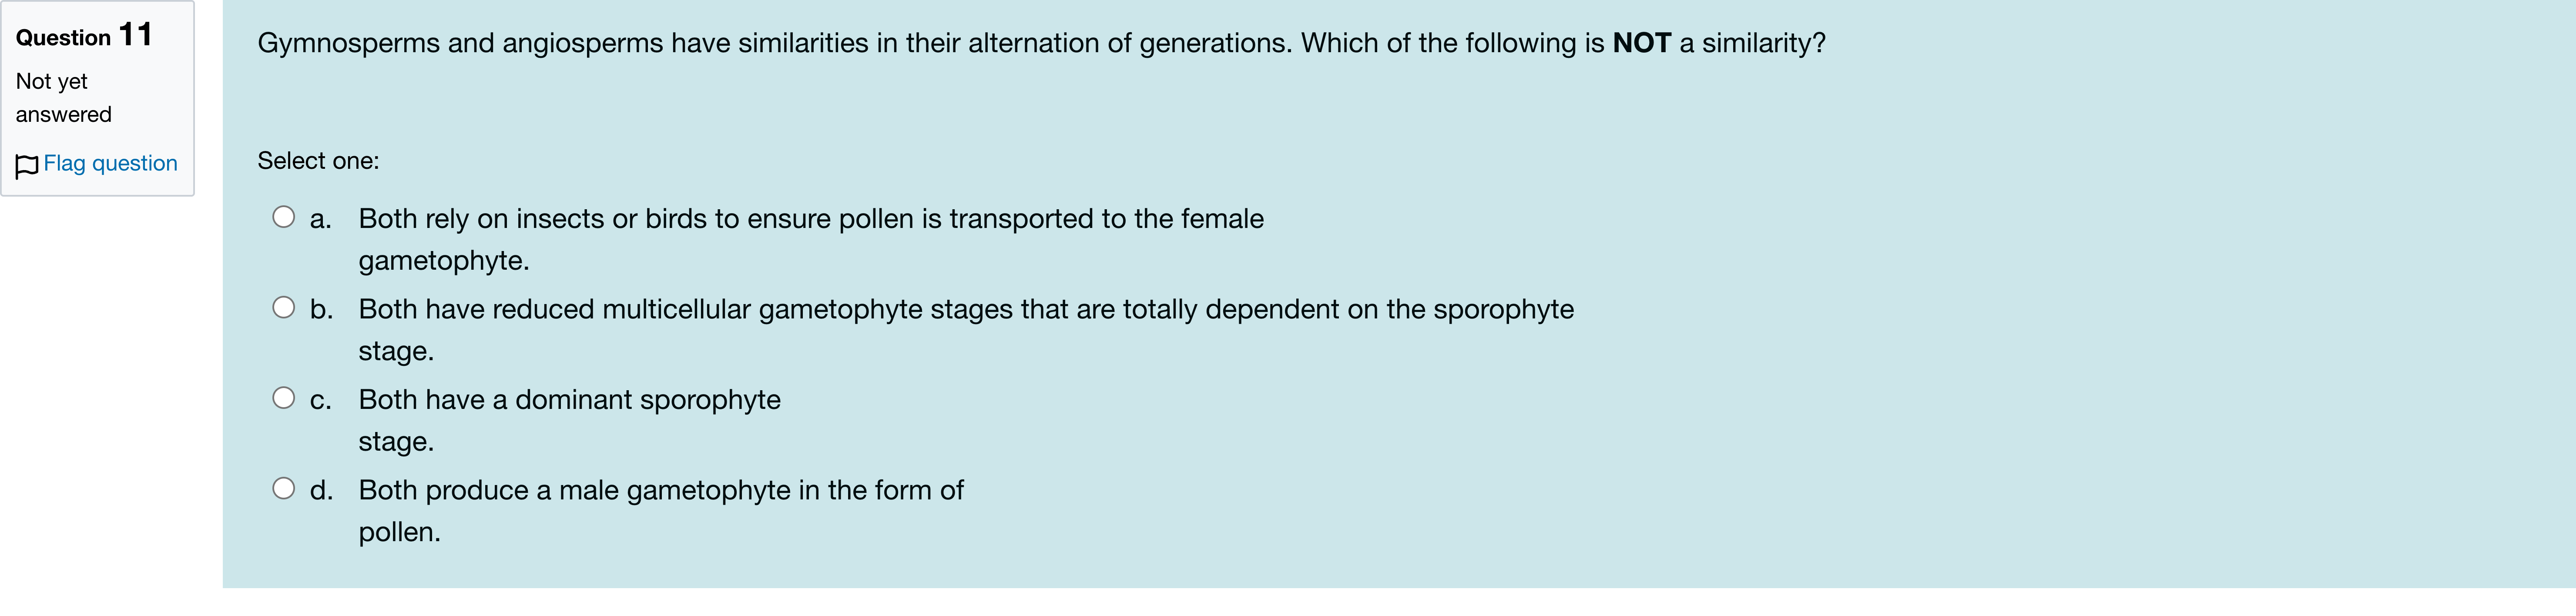2576x616 pixels.
Task: Click the male gametophyte pollen answer text
Action: coord(660,490)
